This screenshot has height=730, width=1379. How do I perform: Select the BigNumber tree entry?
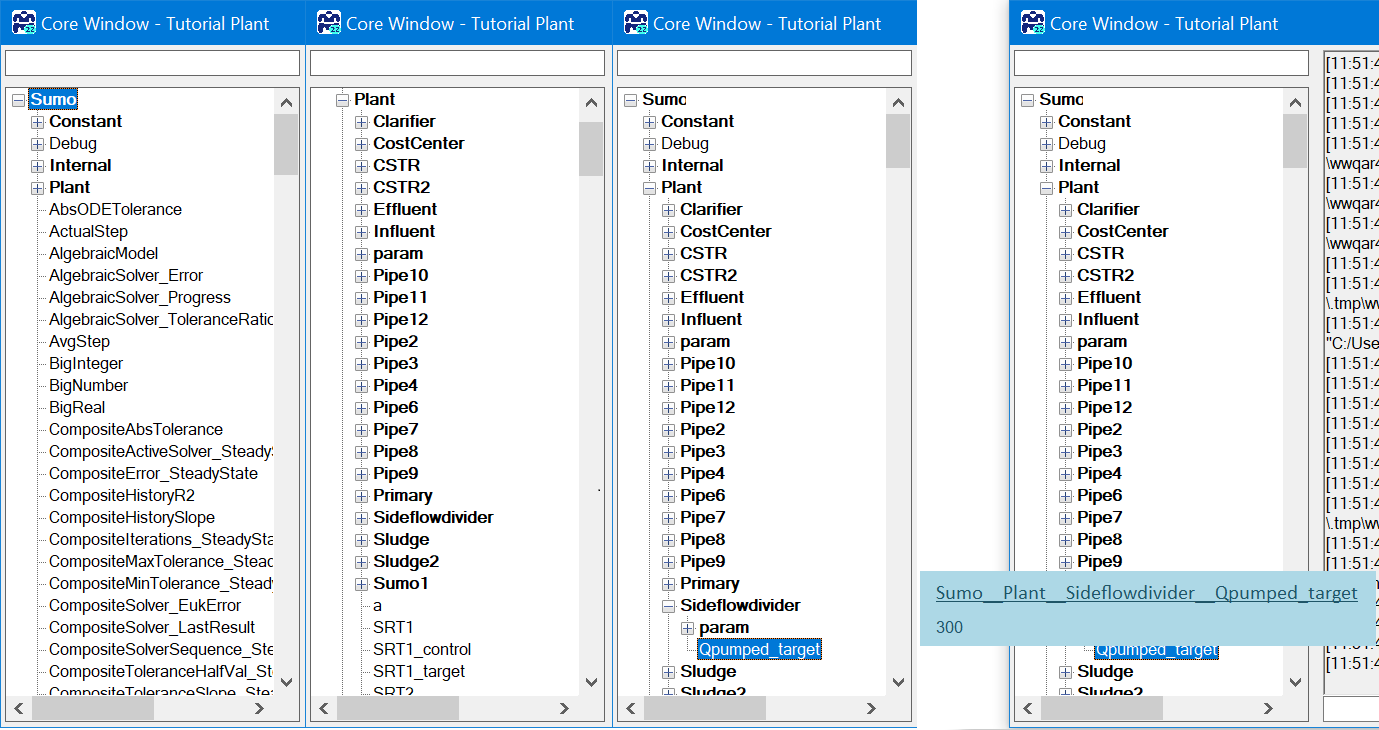click(x=88, y=386)
